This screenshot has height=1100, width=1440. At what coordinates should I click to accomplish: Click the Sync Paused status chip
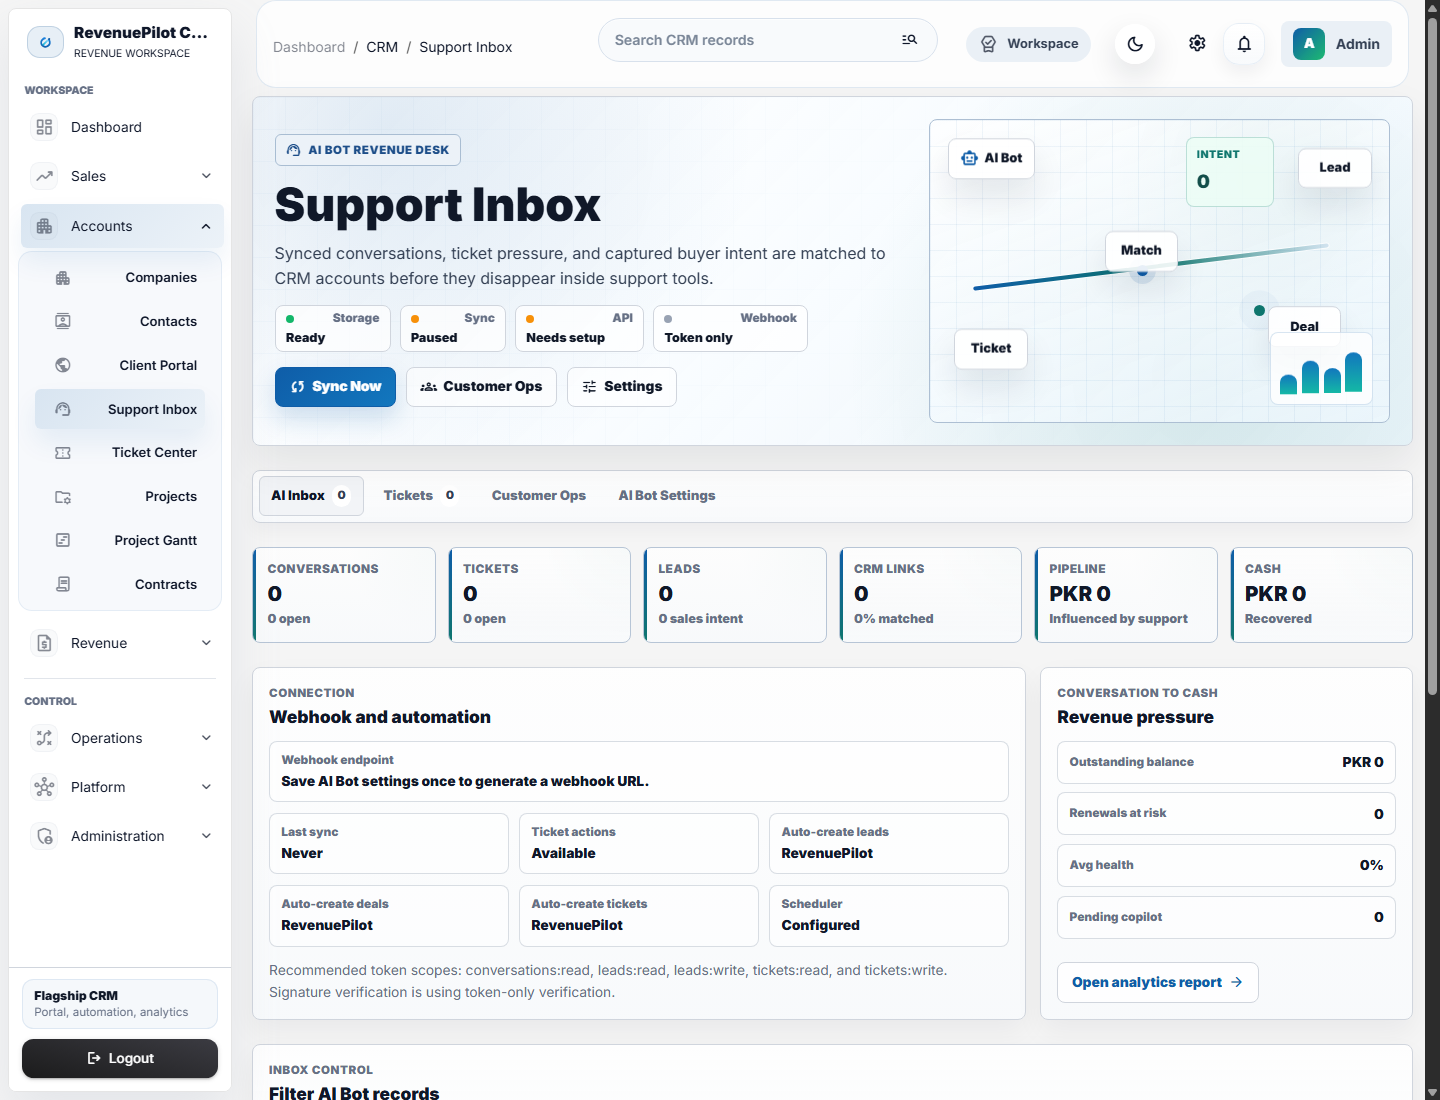pyautogui.click(x=453, y=329)
